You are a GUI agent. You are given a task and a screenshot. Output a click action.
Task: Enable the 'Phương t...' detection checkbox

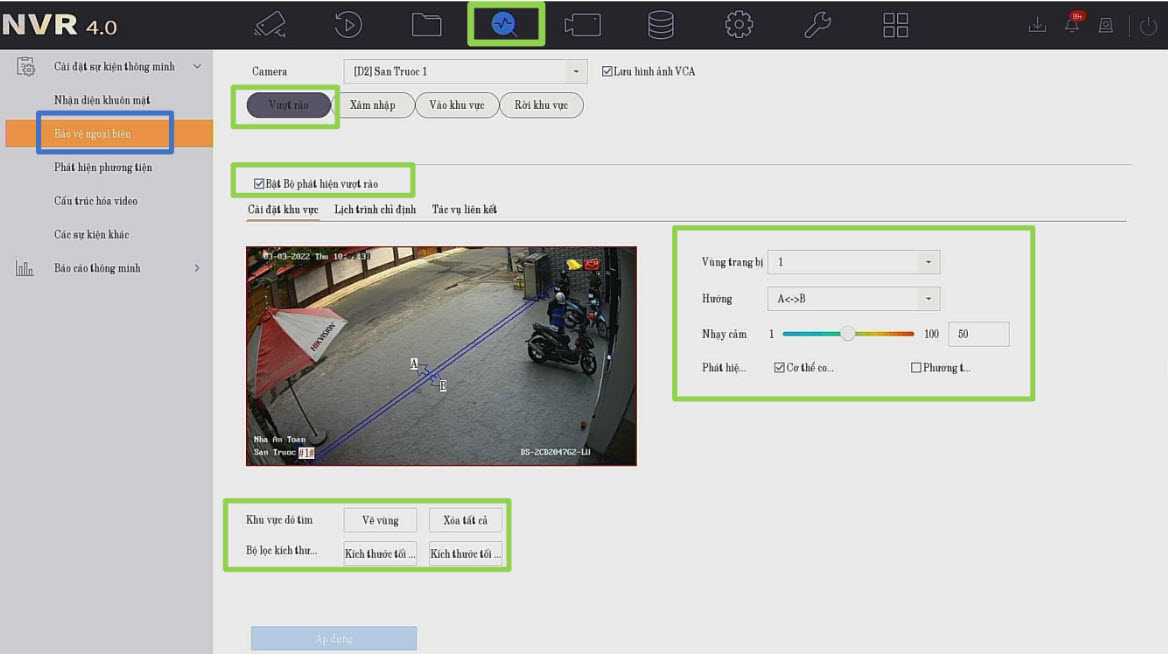tap(916, 368)
